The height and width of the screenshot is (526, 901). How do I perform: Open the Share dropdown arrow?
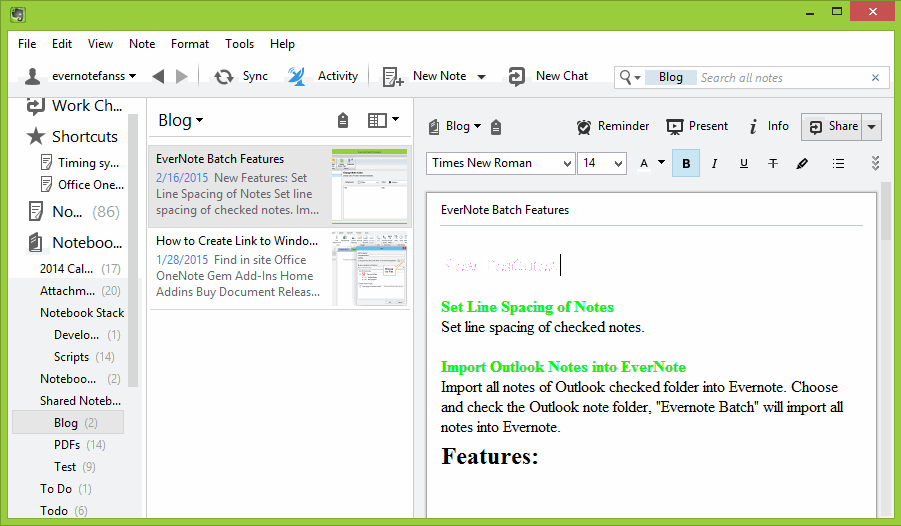click(x=871, y=127)
